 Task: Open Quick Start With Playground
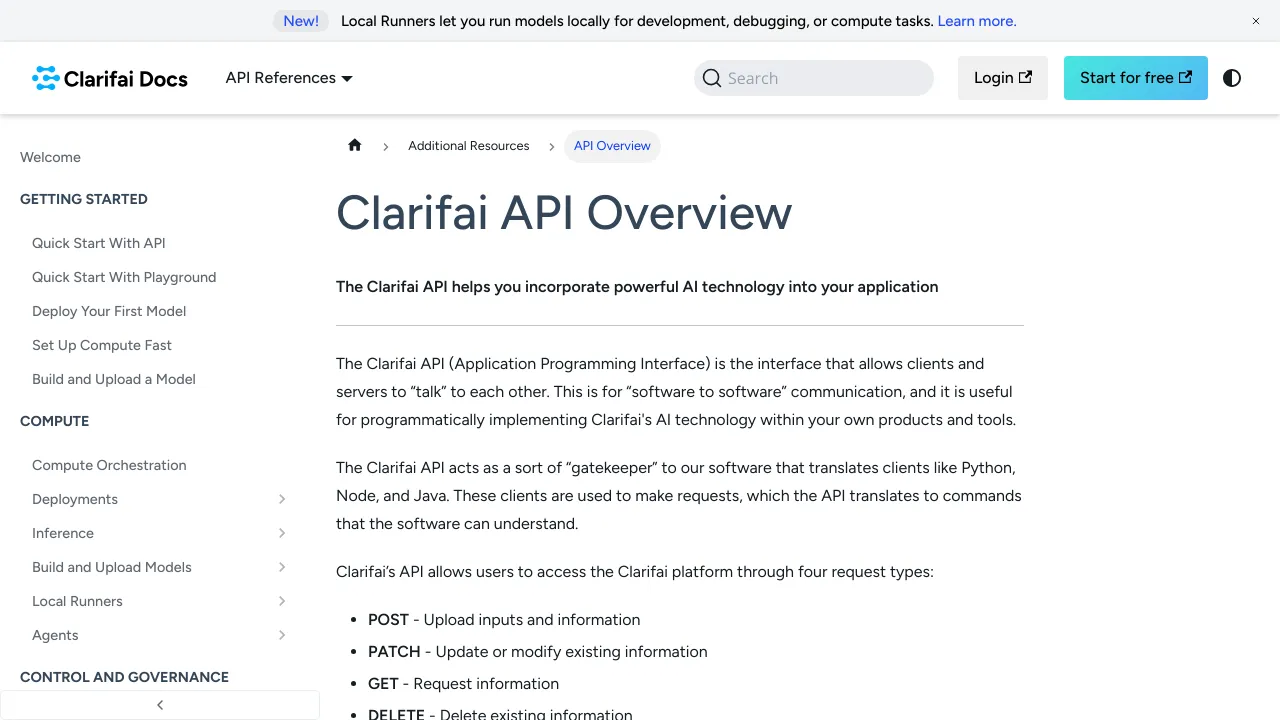124,277
